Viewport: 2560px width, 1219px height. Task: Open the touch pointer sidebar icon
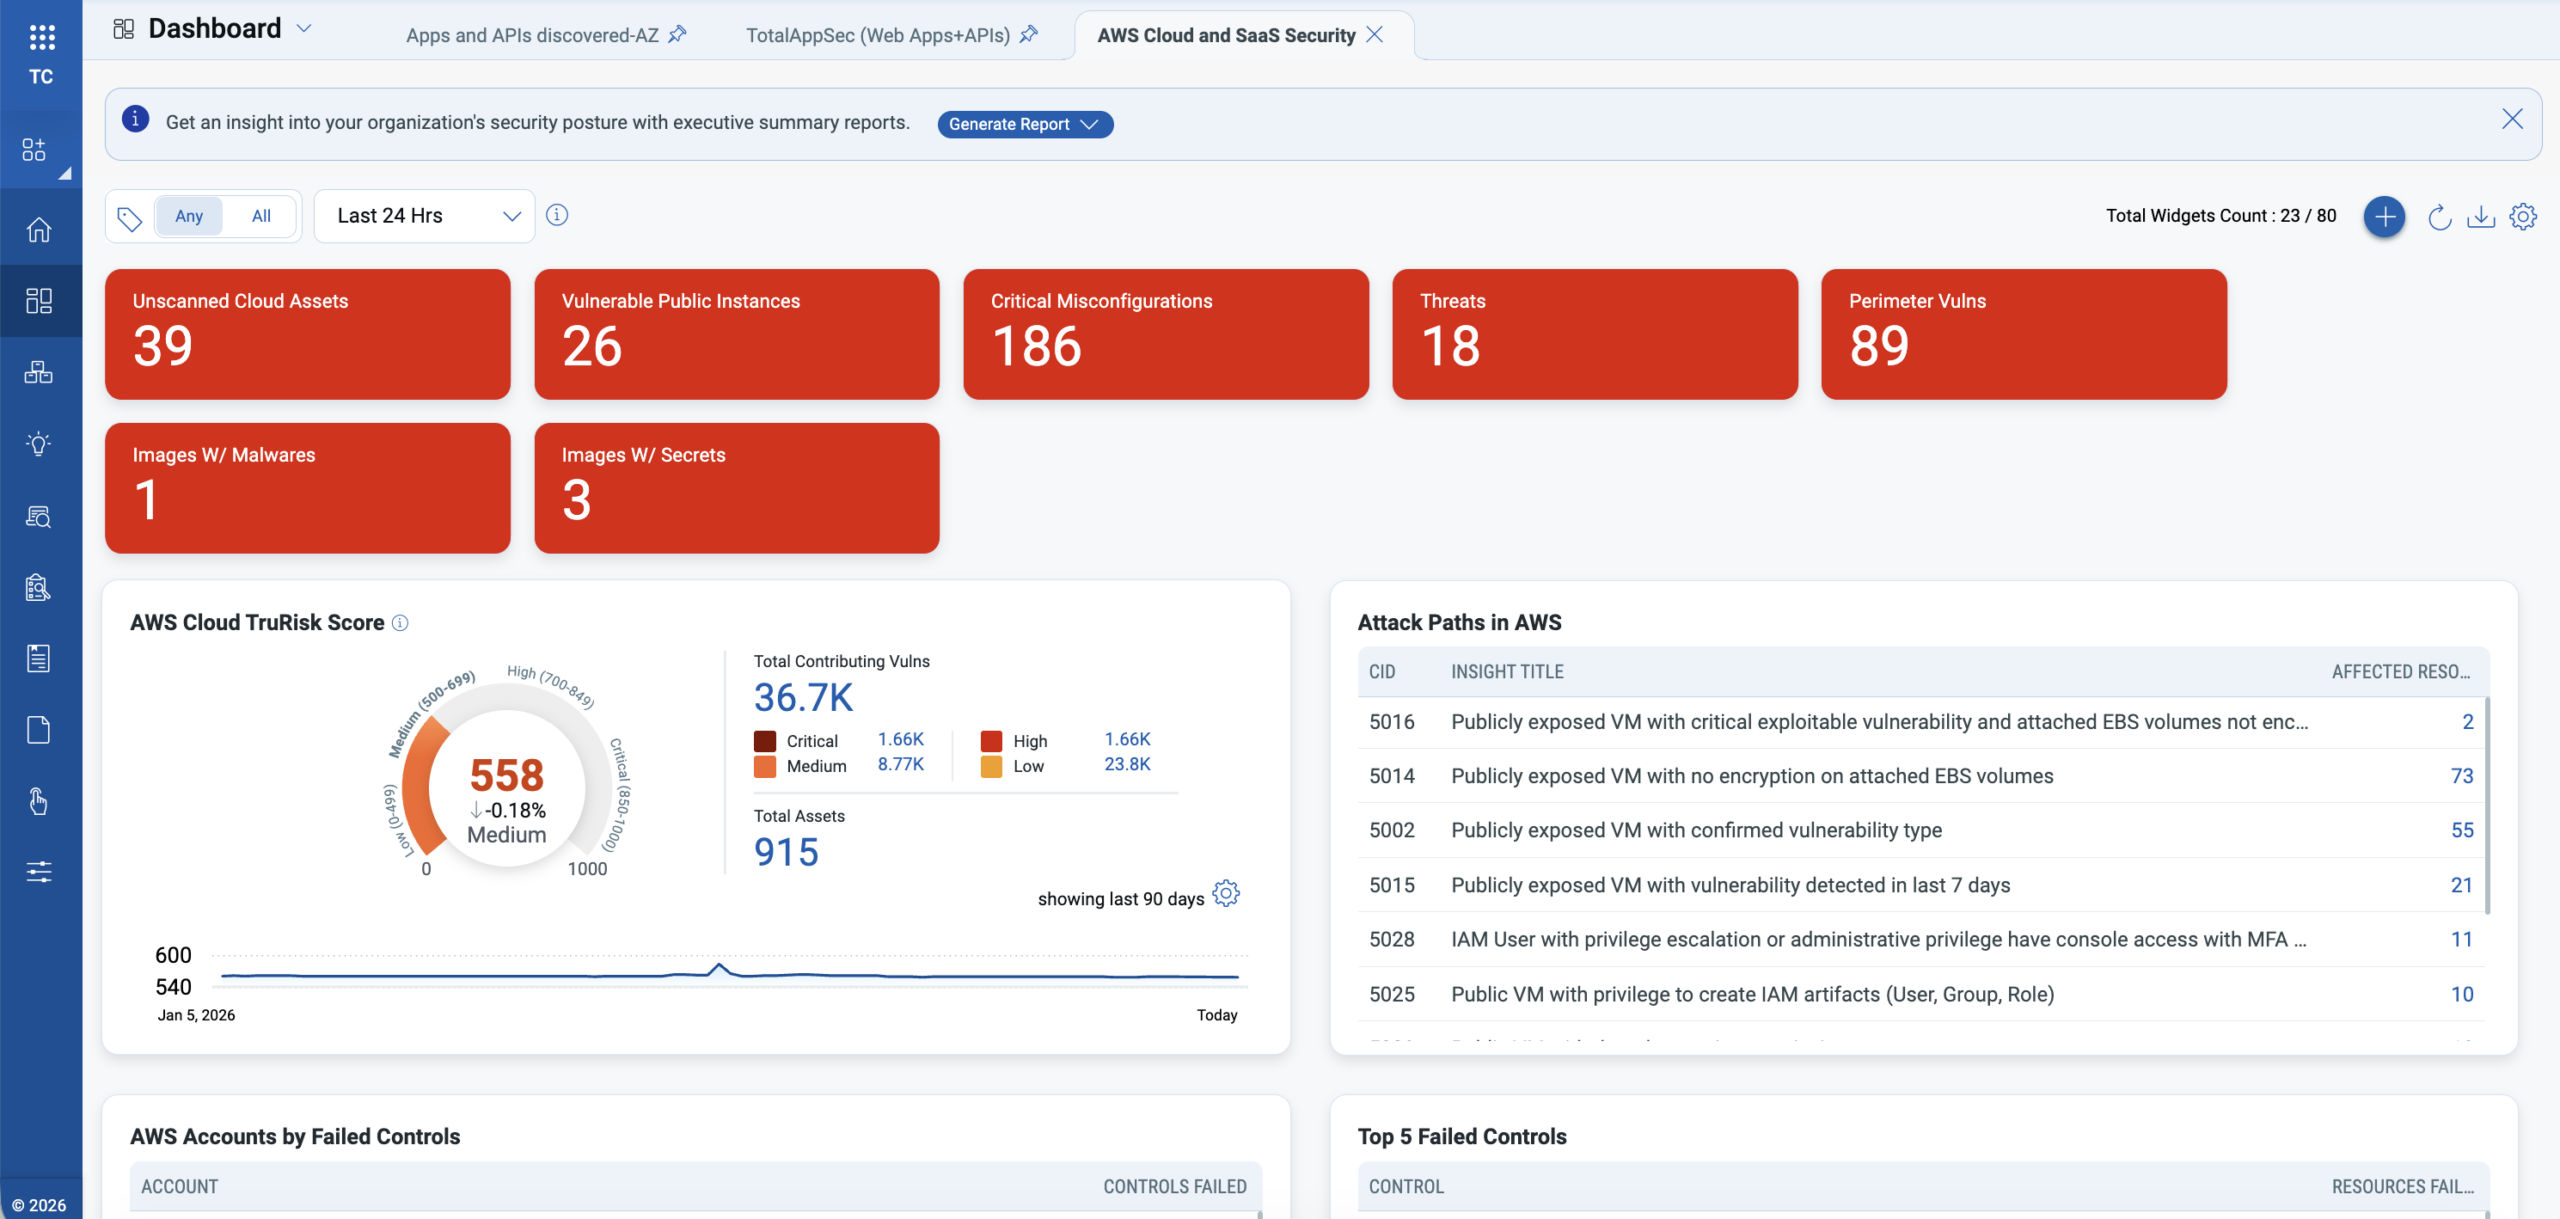[x=39, y=801]
